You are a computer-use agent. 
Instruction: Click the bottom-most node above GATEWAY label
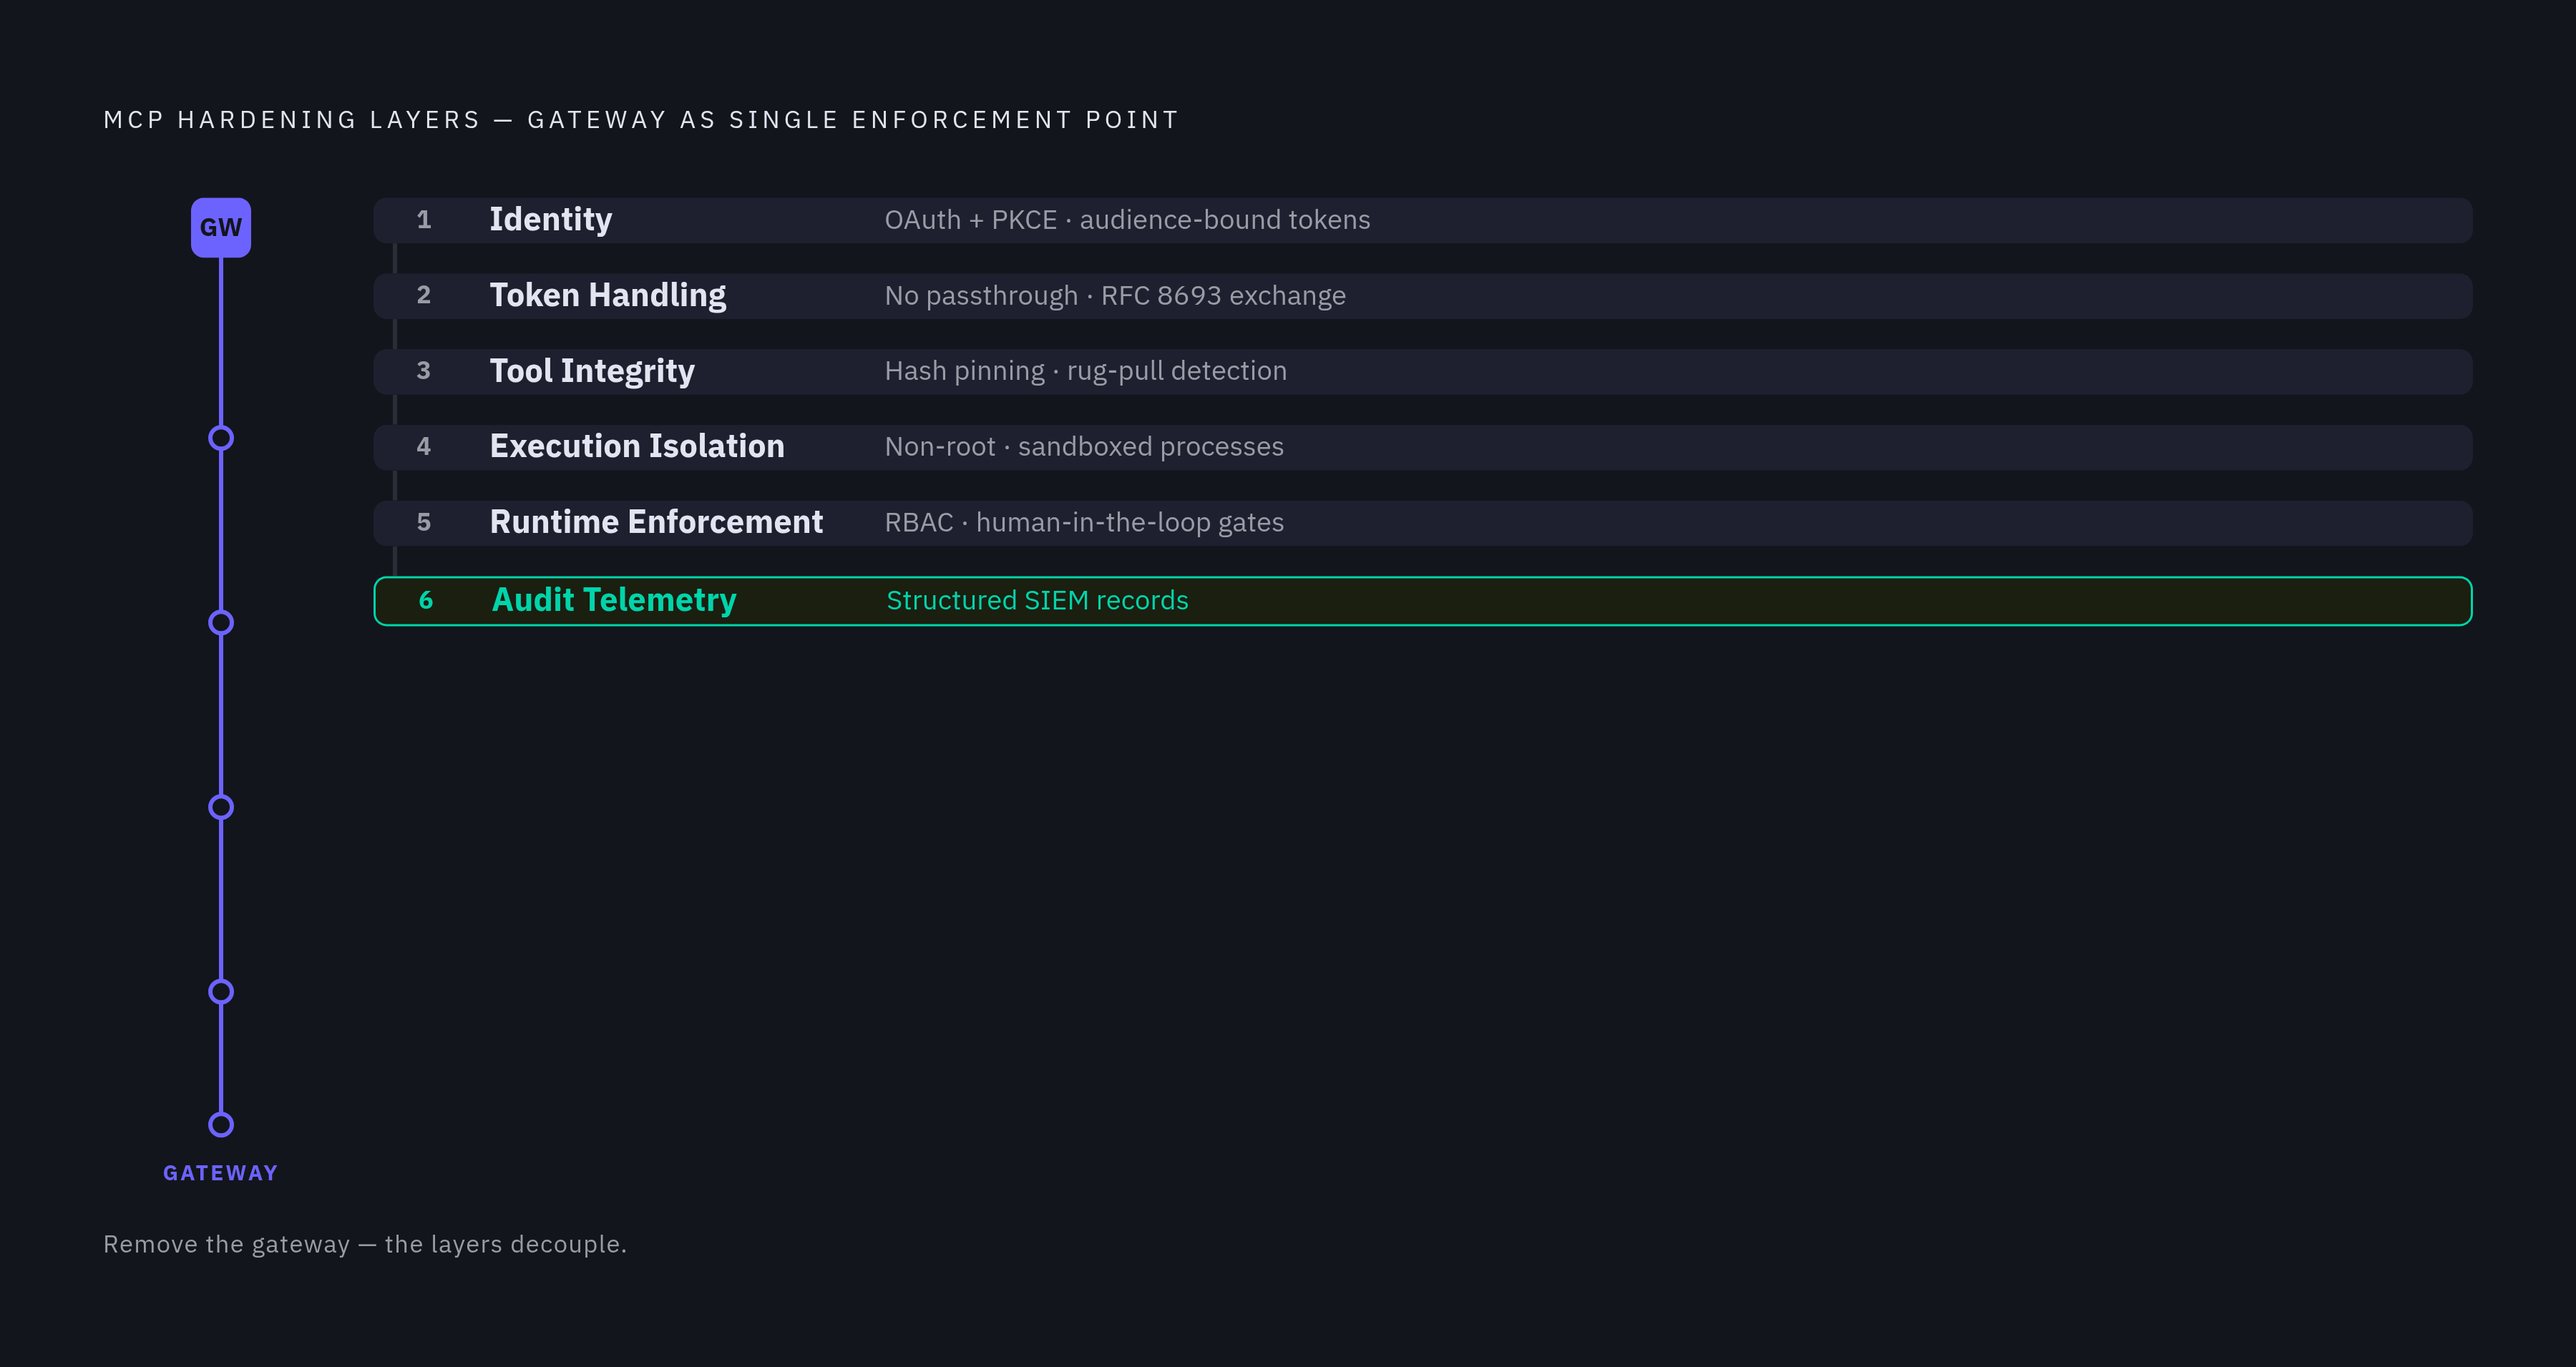tap(221, 1125)
